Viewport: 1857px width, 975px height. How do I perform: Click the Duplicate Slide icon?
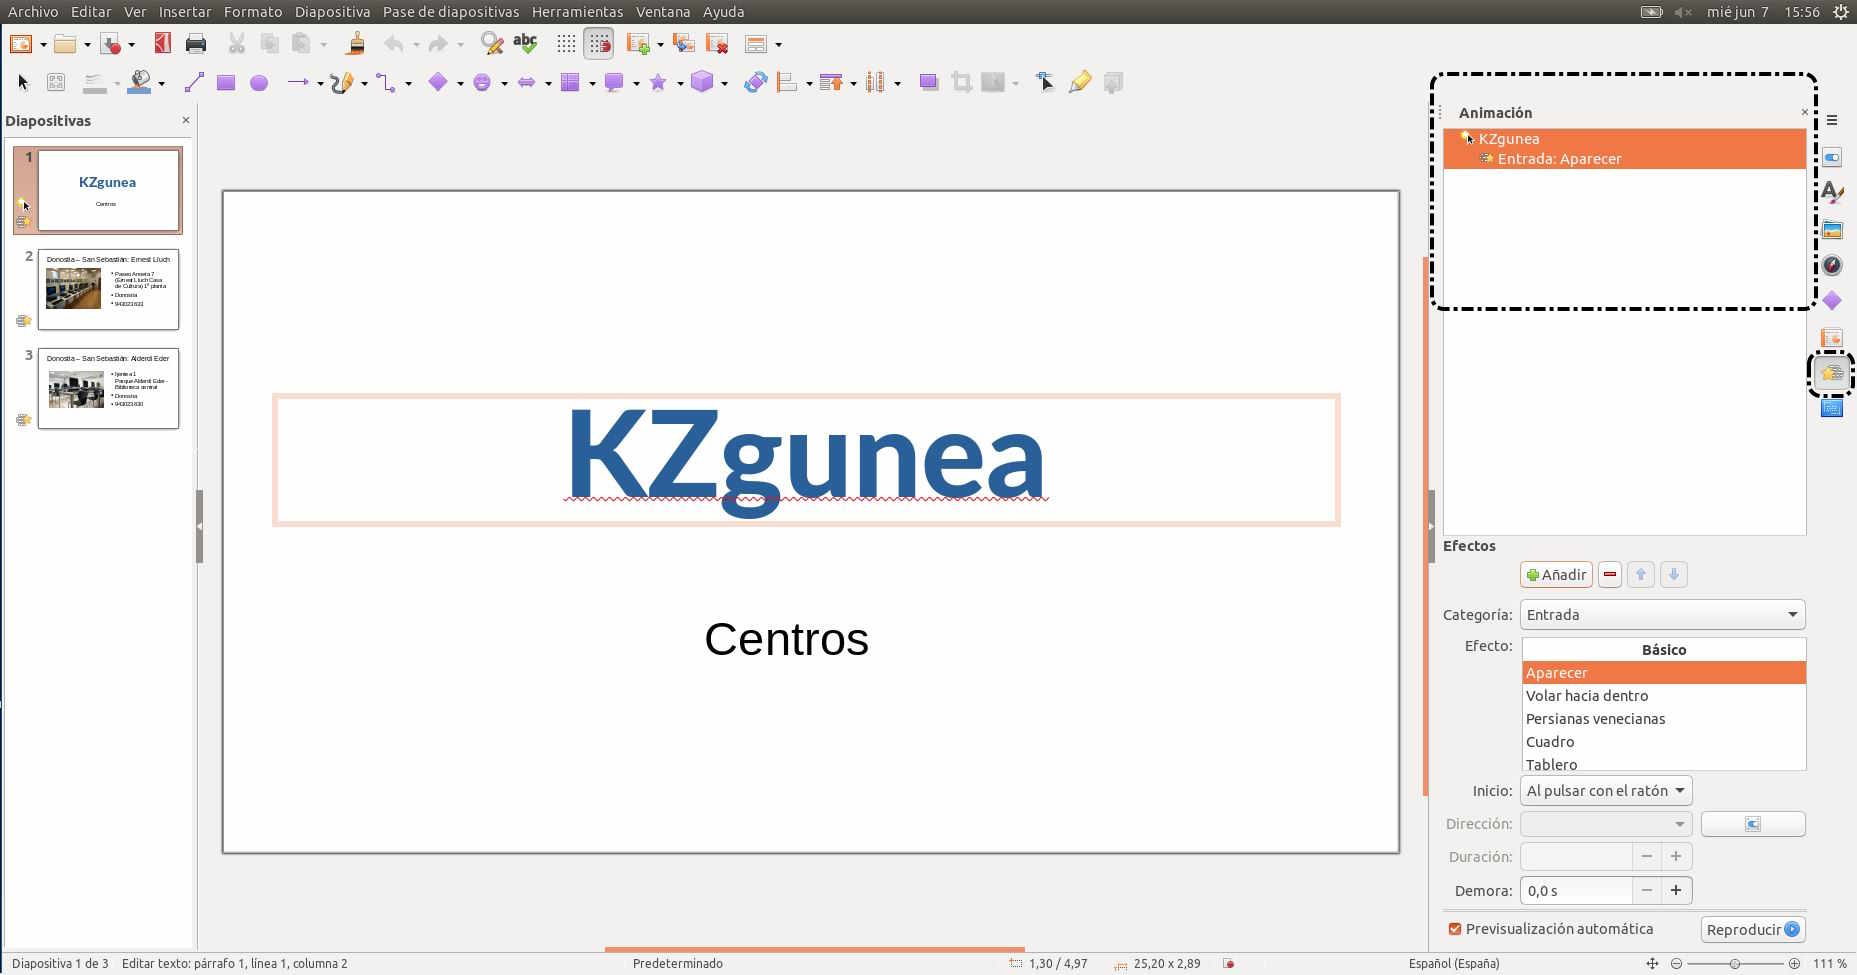pos(684,43)
